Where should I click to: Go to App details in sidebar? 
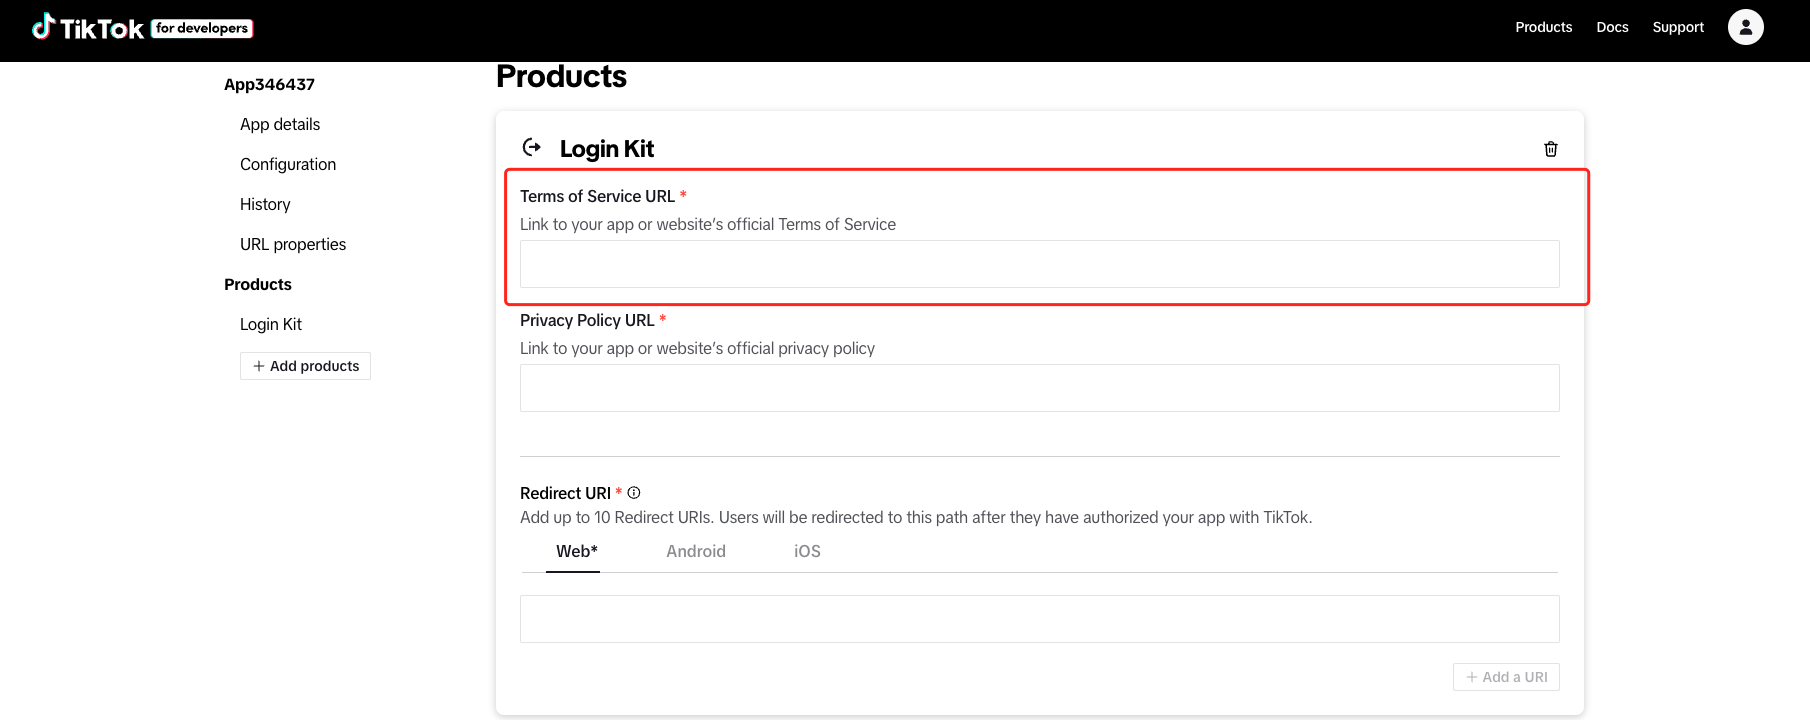[280, 124]
